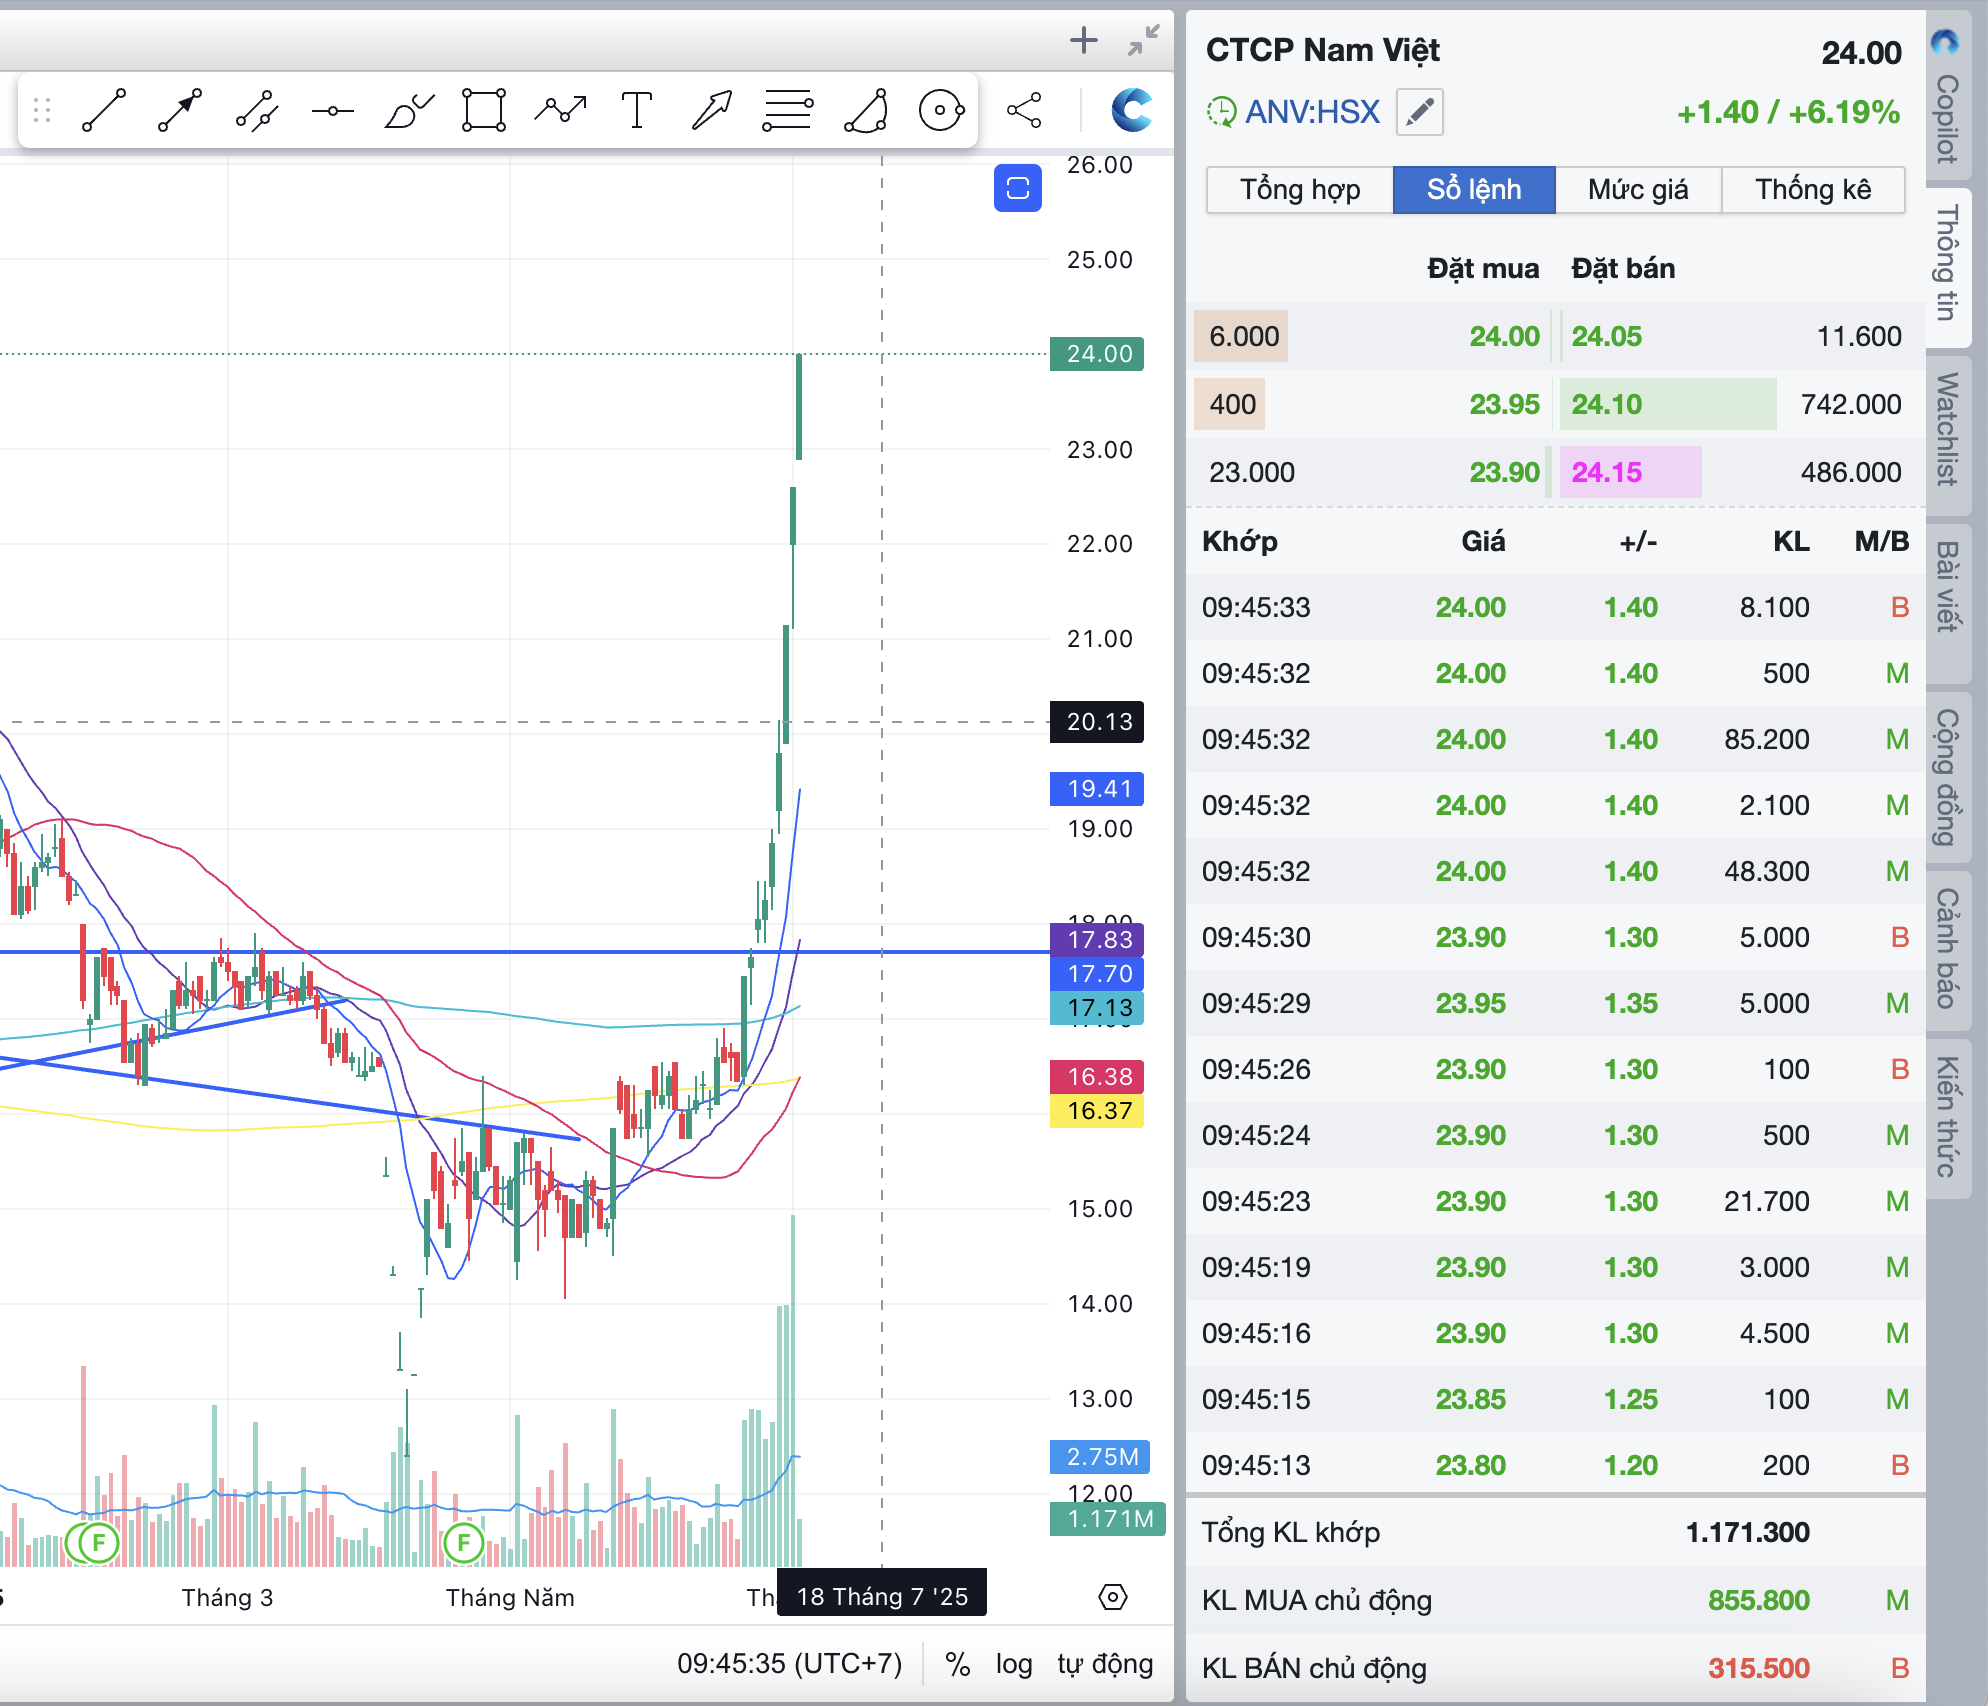Click the share chart icon
The height and width of the screenshot is (1706, 1988).
tap(1024, 110)
